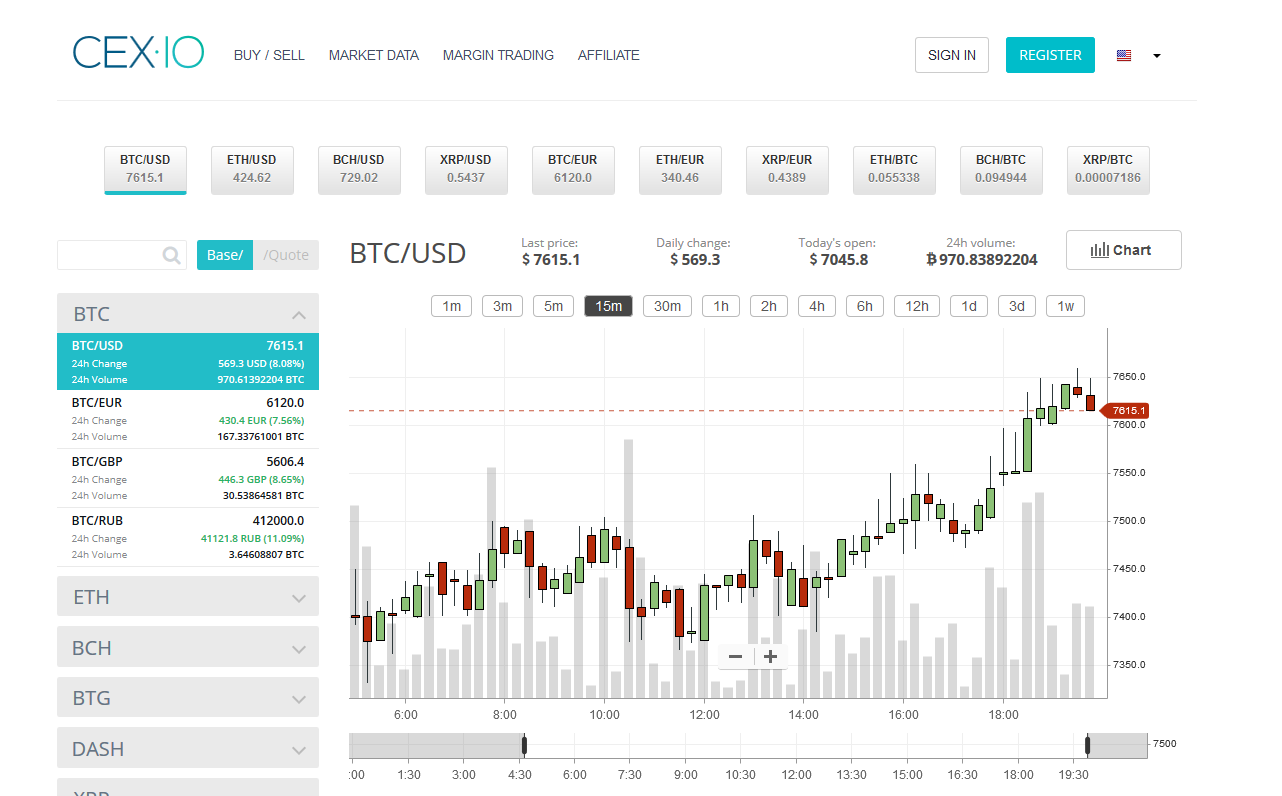Select XRP/BTC ticker tab
1282x796 pixels.
click(x=1108, y=169)
